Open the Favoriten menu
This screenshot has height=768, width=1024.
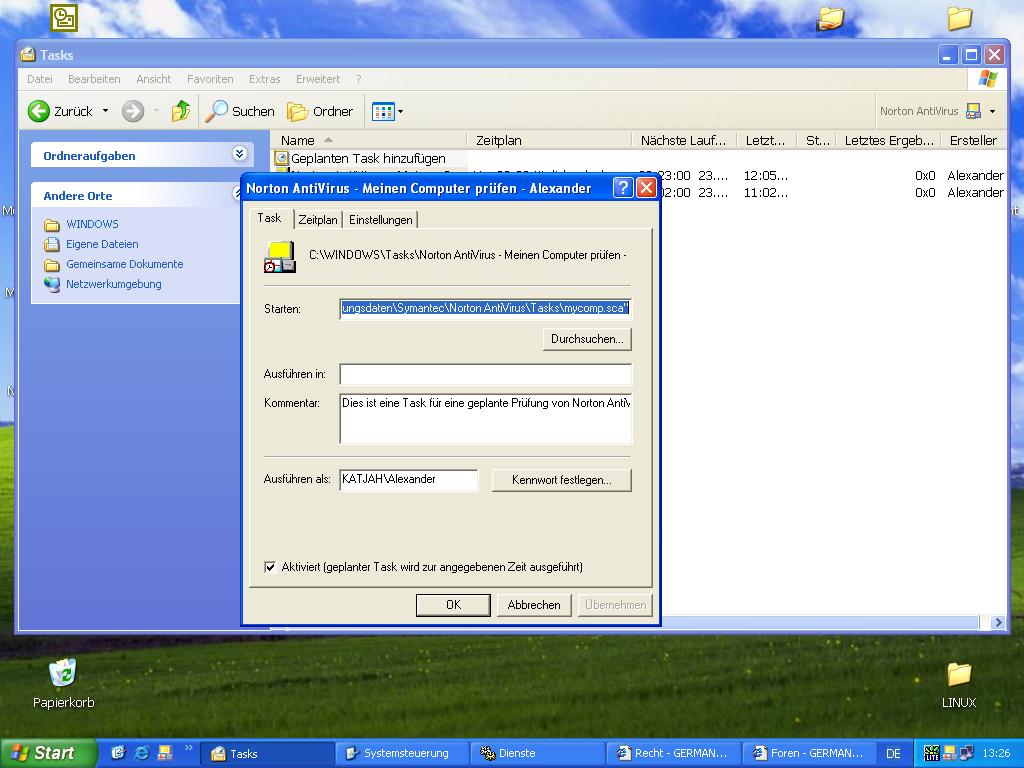[210, 79]
